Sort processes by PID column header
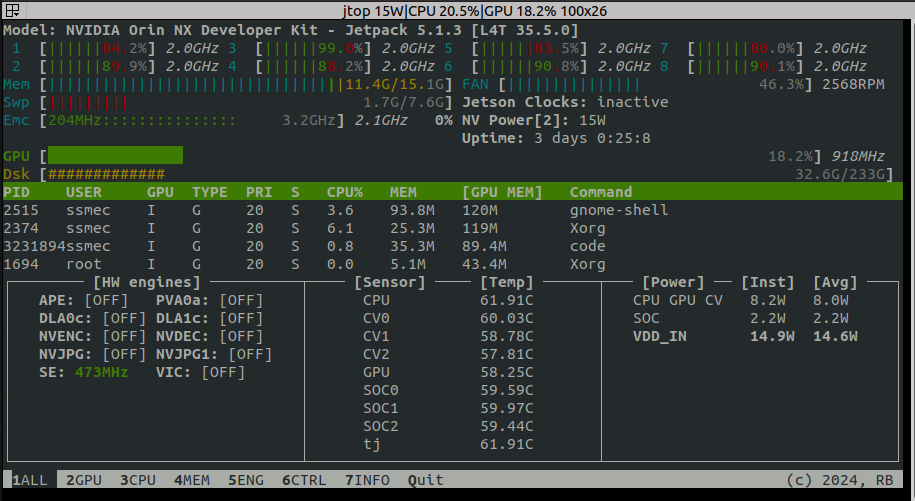This screenshot has height=501, width=915. [16, 192]
